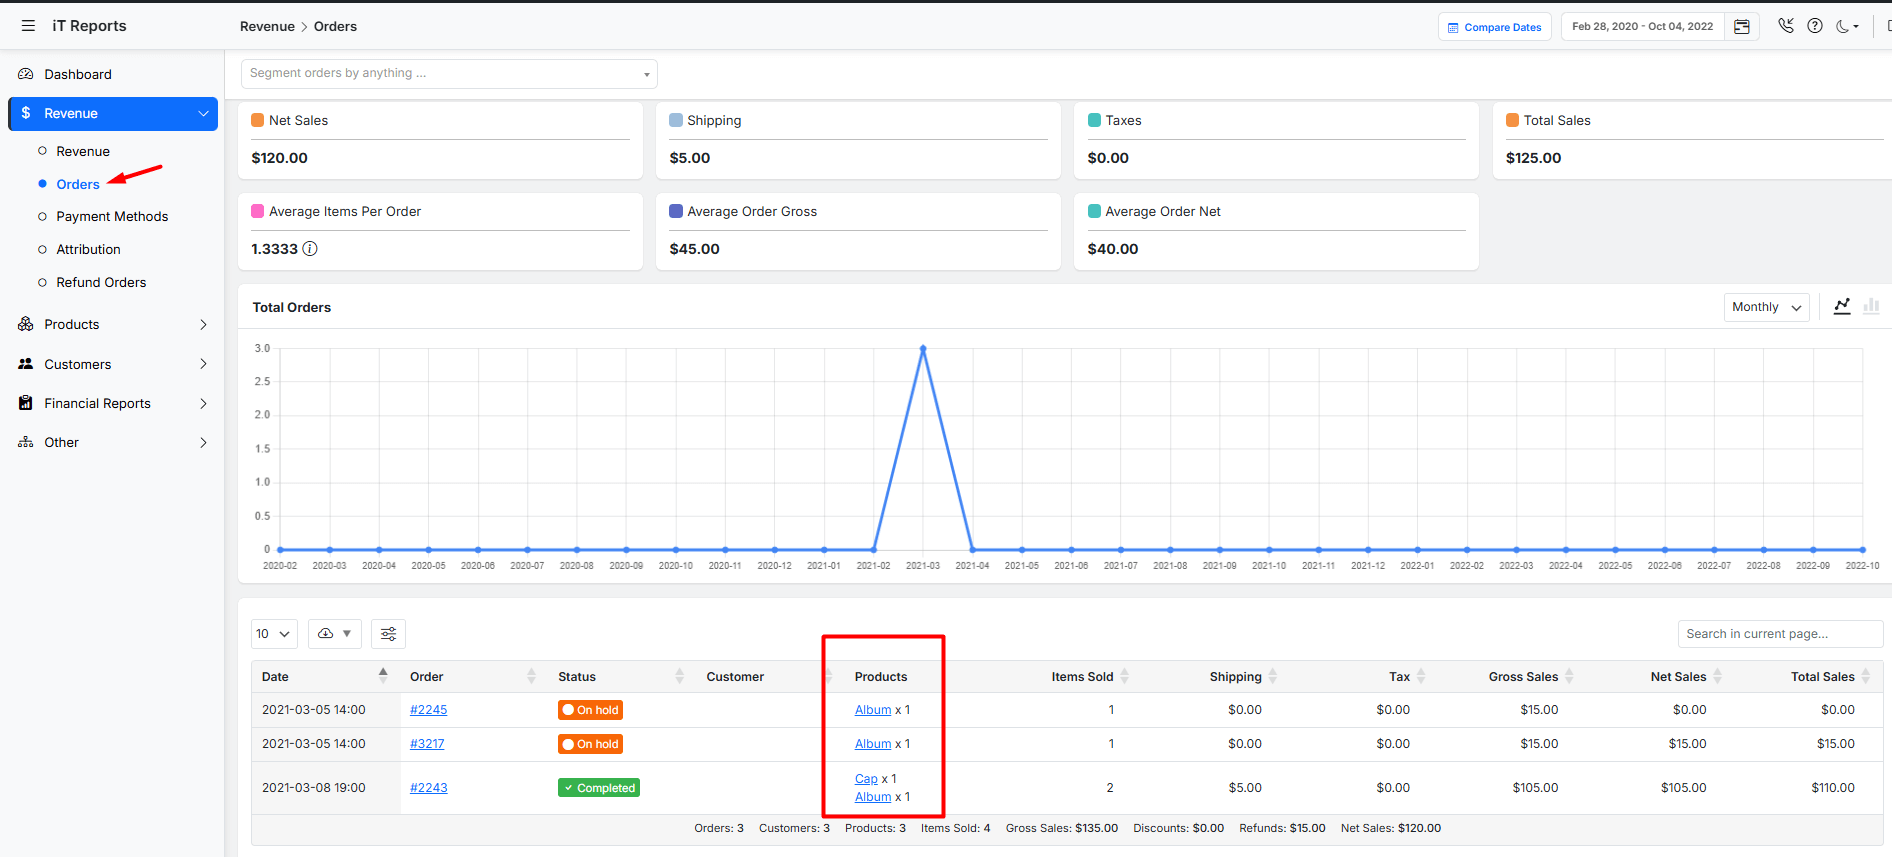Click the Feb 28, 2020 - Oct 04, 2022 date range
Screen dimensions: 1892x857
(1642, 27)
